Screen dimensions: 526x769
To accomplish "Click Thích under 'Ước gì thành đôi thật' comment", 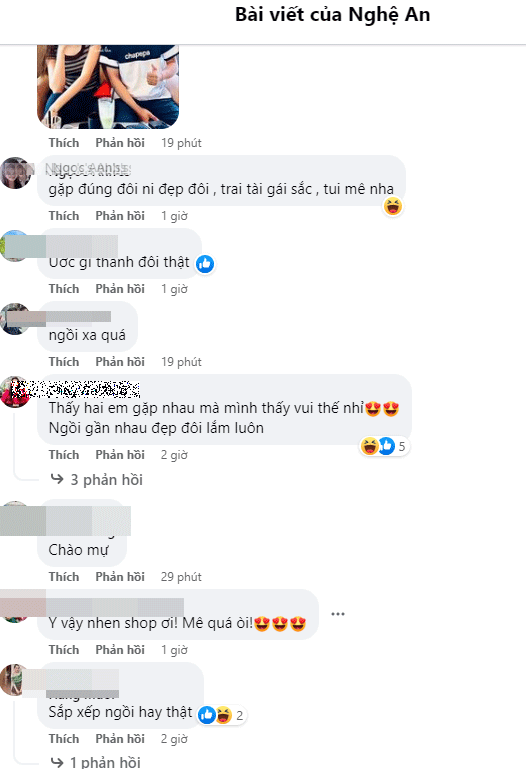I will pyautogui.click(x=64, y=289).
